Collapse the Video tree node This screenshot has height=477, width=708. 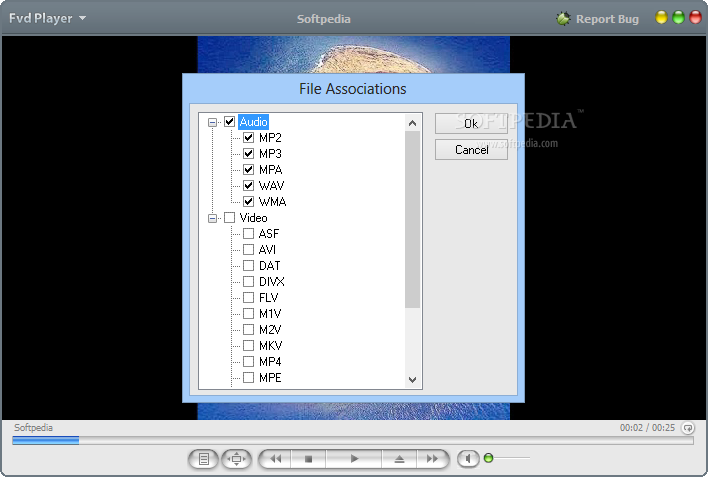212,218
